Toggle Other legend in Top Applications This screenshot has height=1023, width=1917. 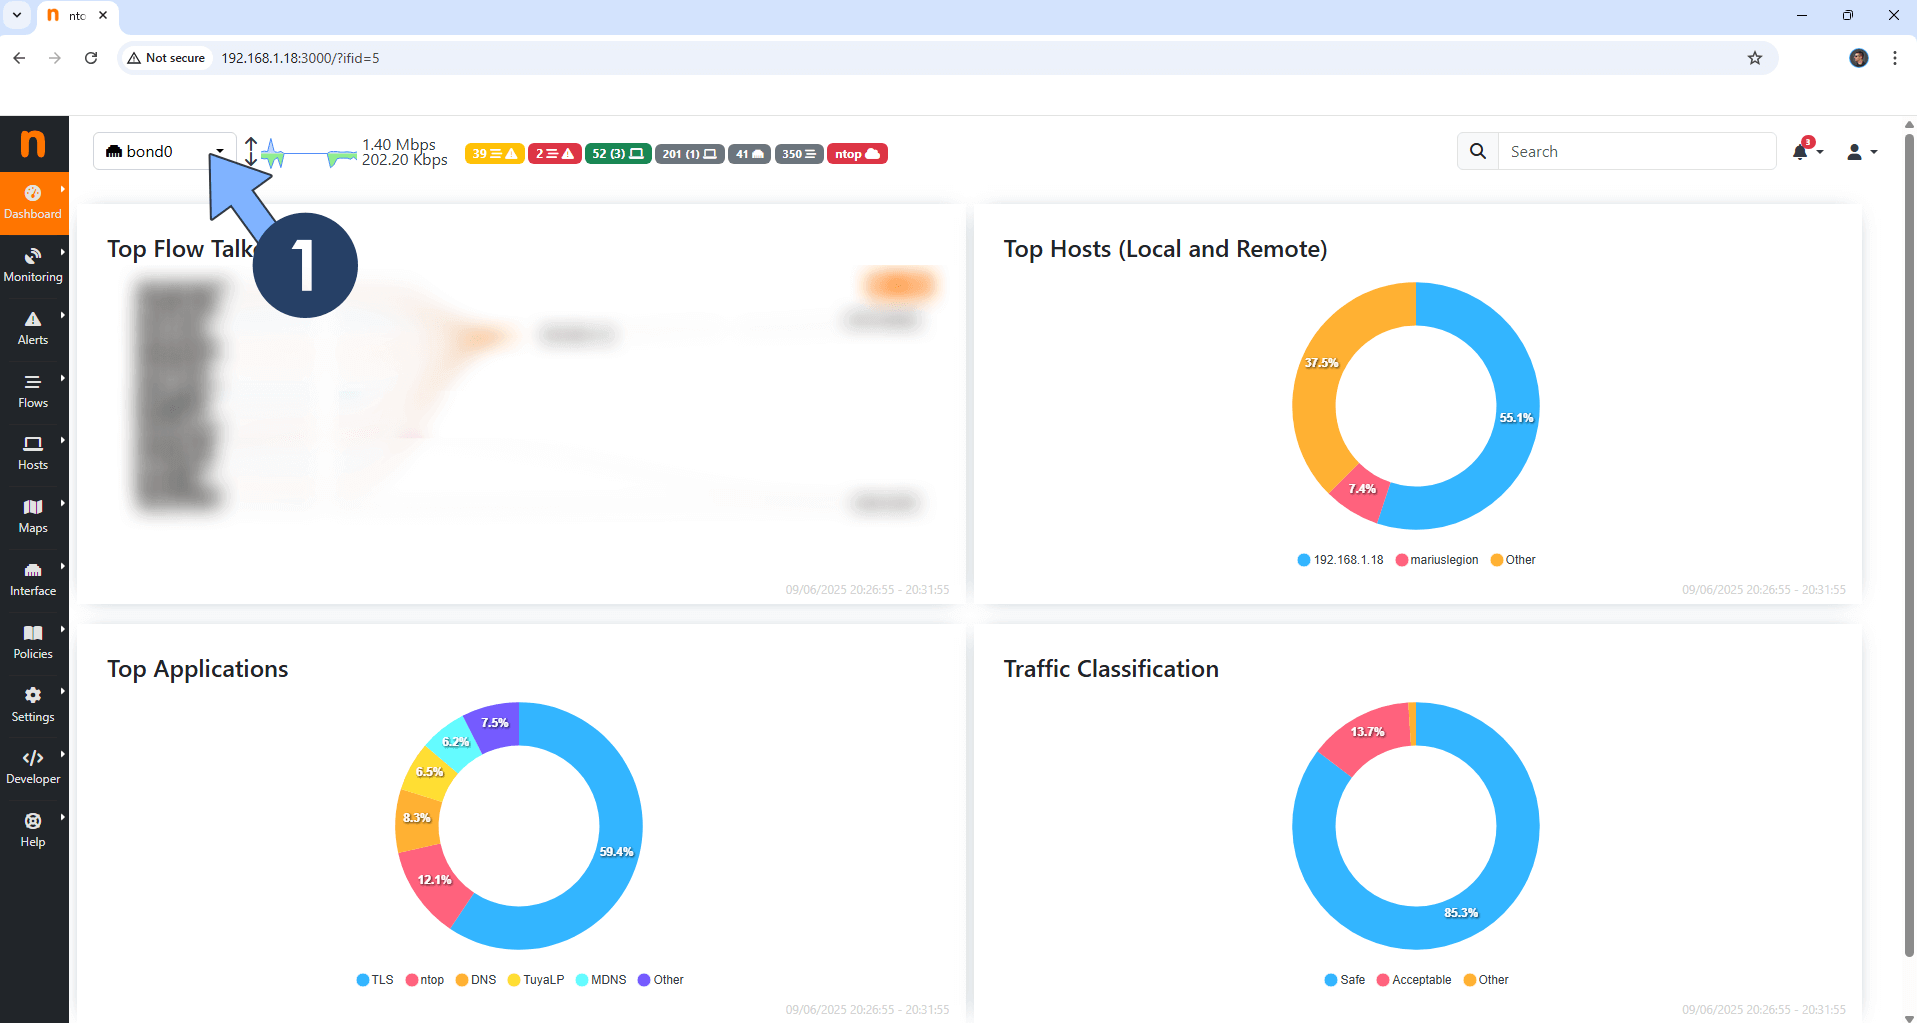pos(661,980)
